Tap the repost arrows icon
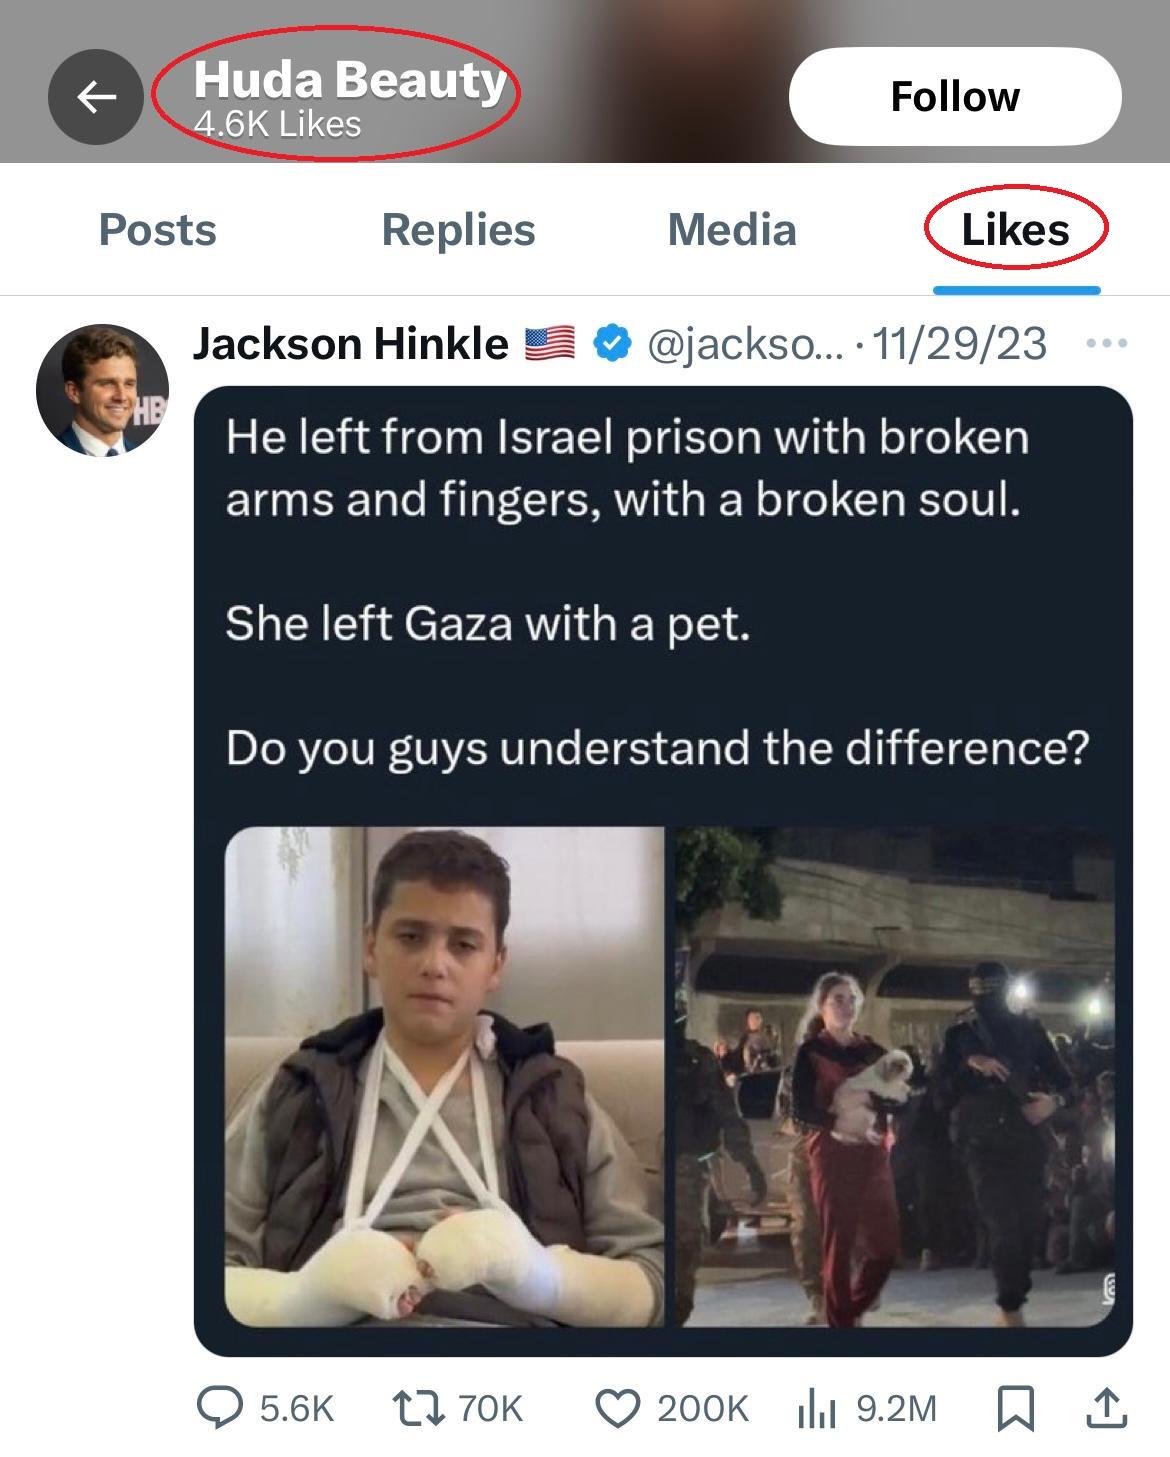Image resolution: width=1170 pixels, height=1457 pixels. tap(415, 1408)
